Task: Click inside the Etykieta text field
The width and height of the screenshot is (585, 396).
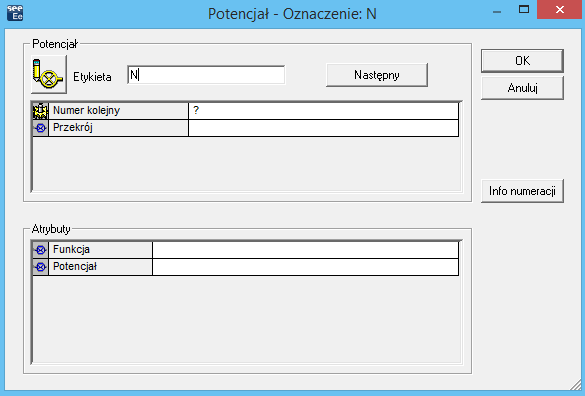Action: (206, 75)
